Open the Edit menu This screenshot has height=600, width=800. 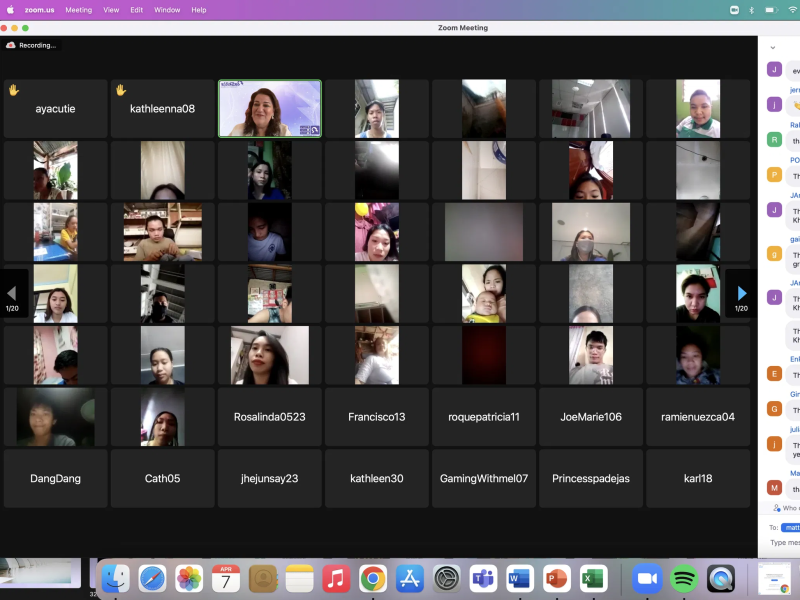tap(136, 10)
